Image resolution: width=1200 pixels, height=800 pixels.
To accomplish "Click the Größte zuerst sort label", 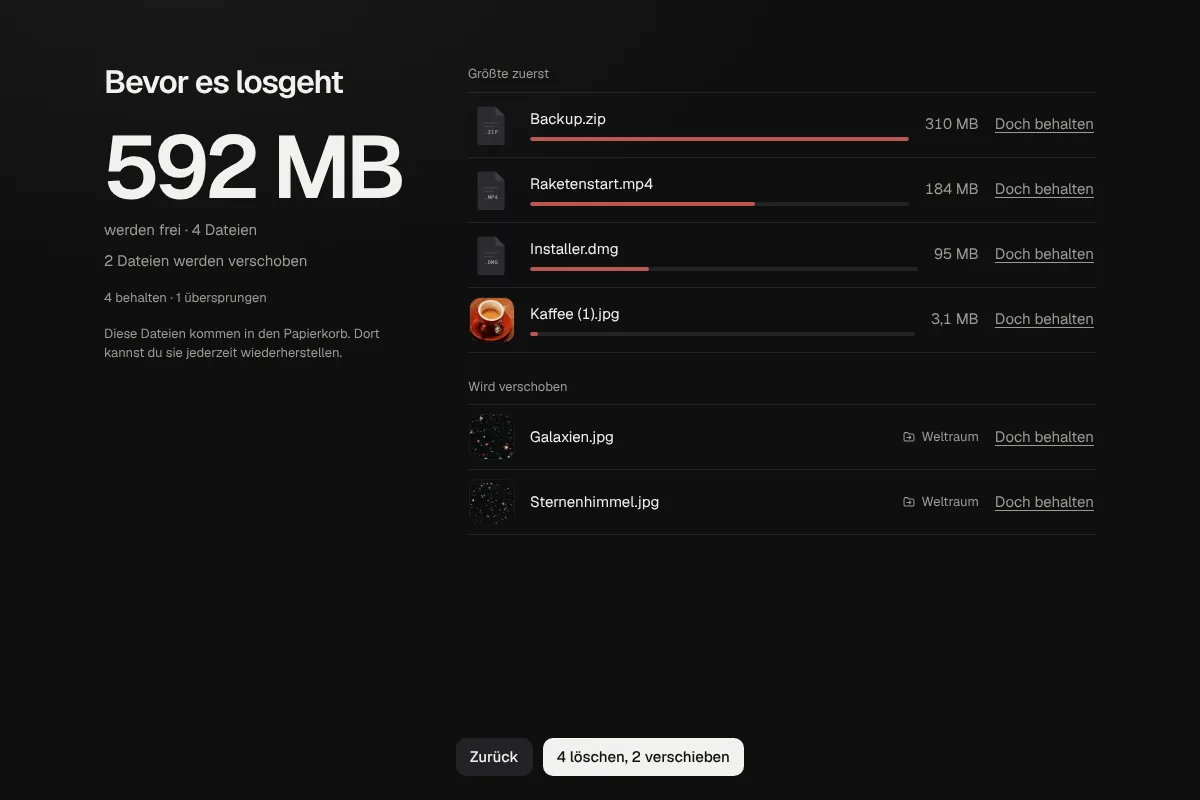I will click(x=508, y=74).
